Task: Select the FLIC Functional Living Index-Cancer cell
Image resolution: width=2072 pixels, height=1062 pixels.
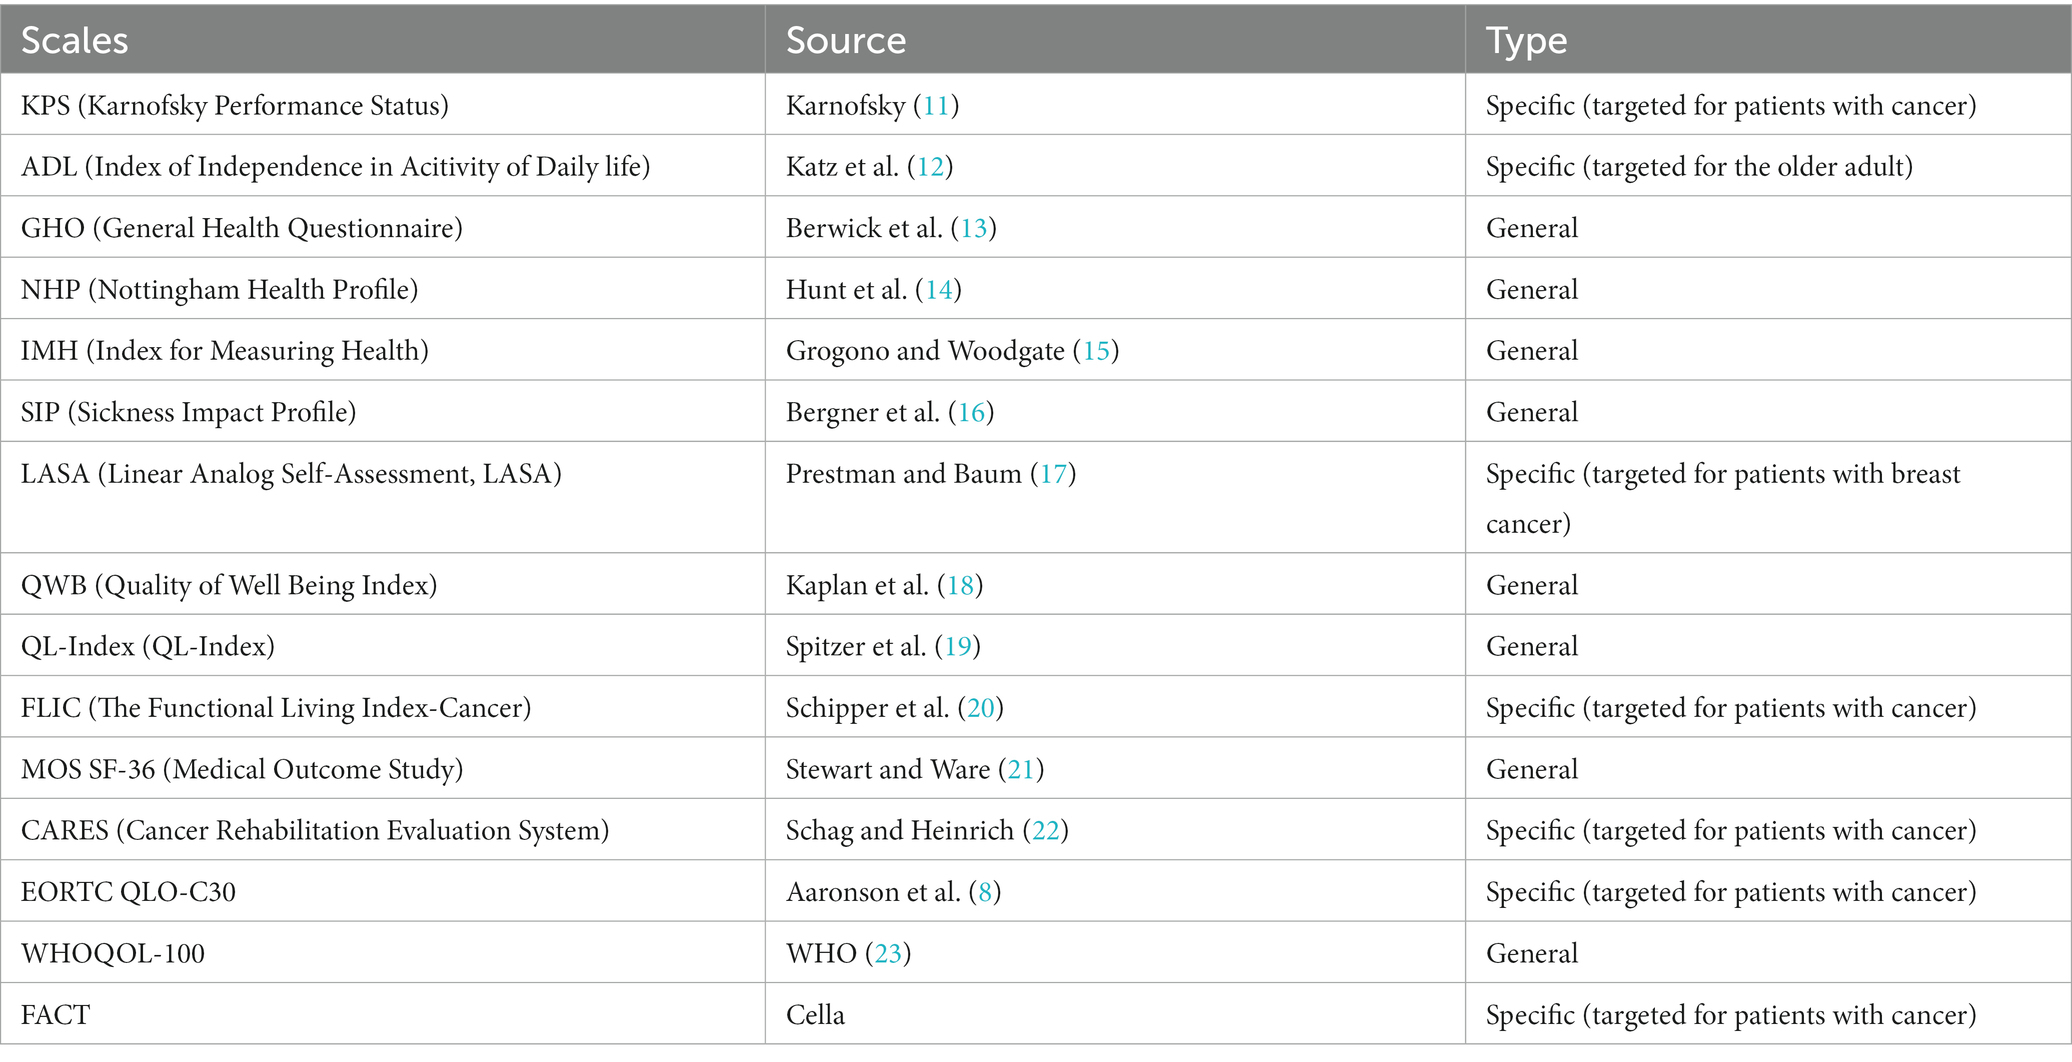Action: coord(383,708)
